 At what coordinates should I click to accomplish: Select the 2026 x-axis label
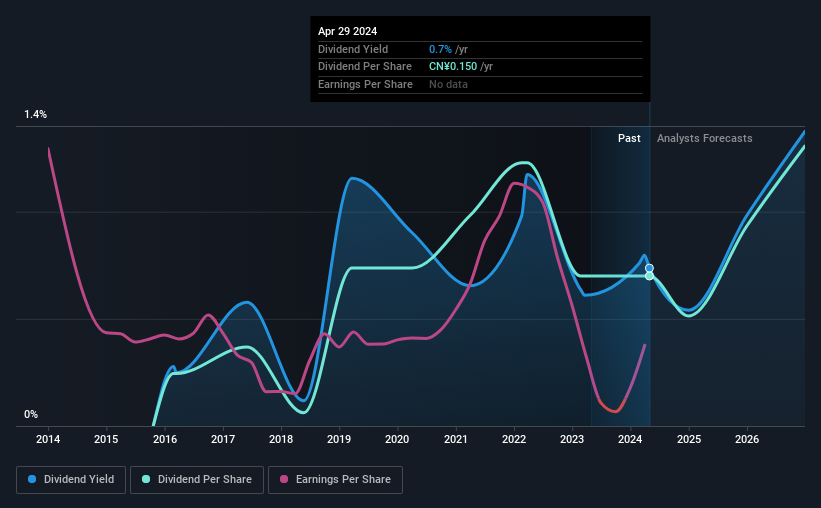pos(747,439)
